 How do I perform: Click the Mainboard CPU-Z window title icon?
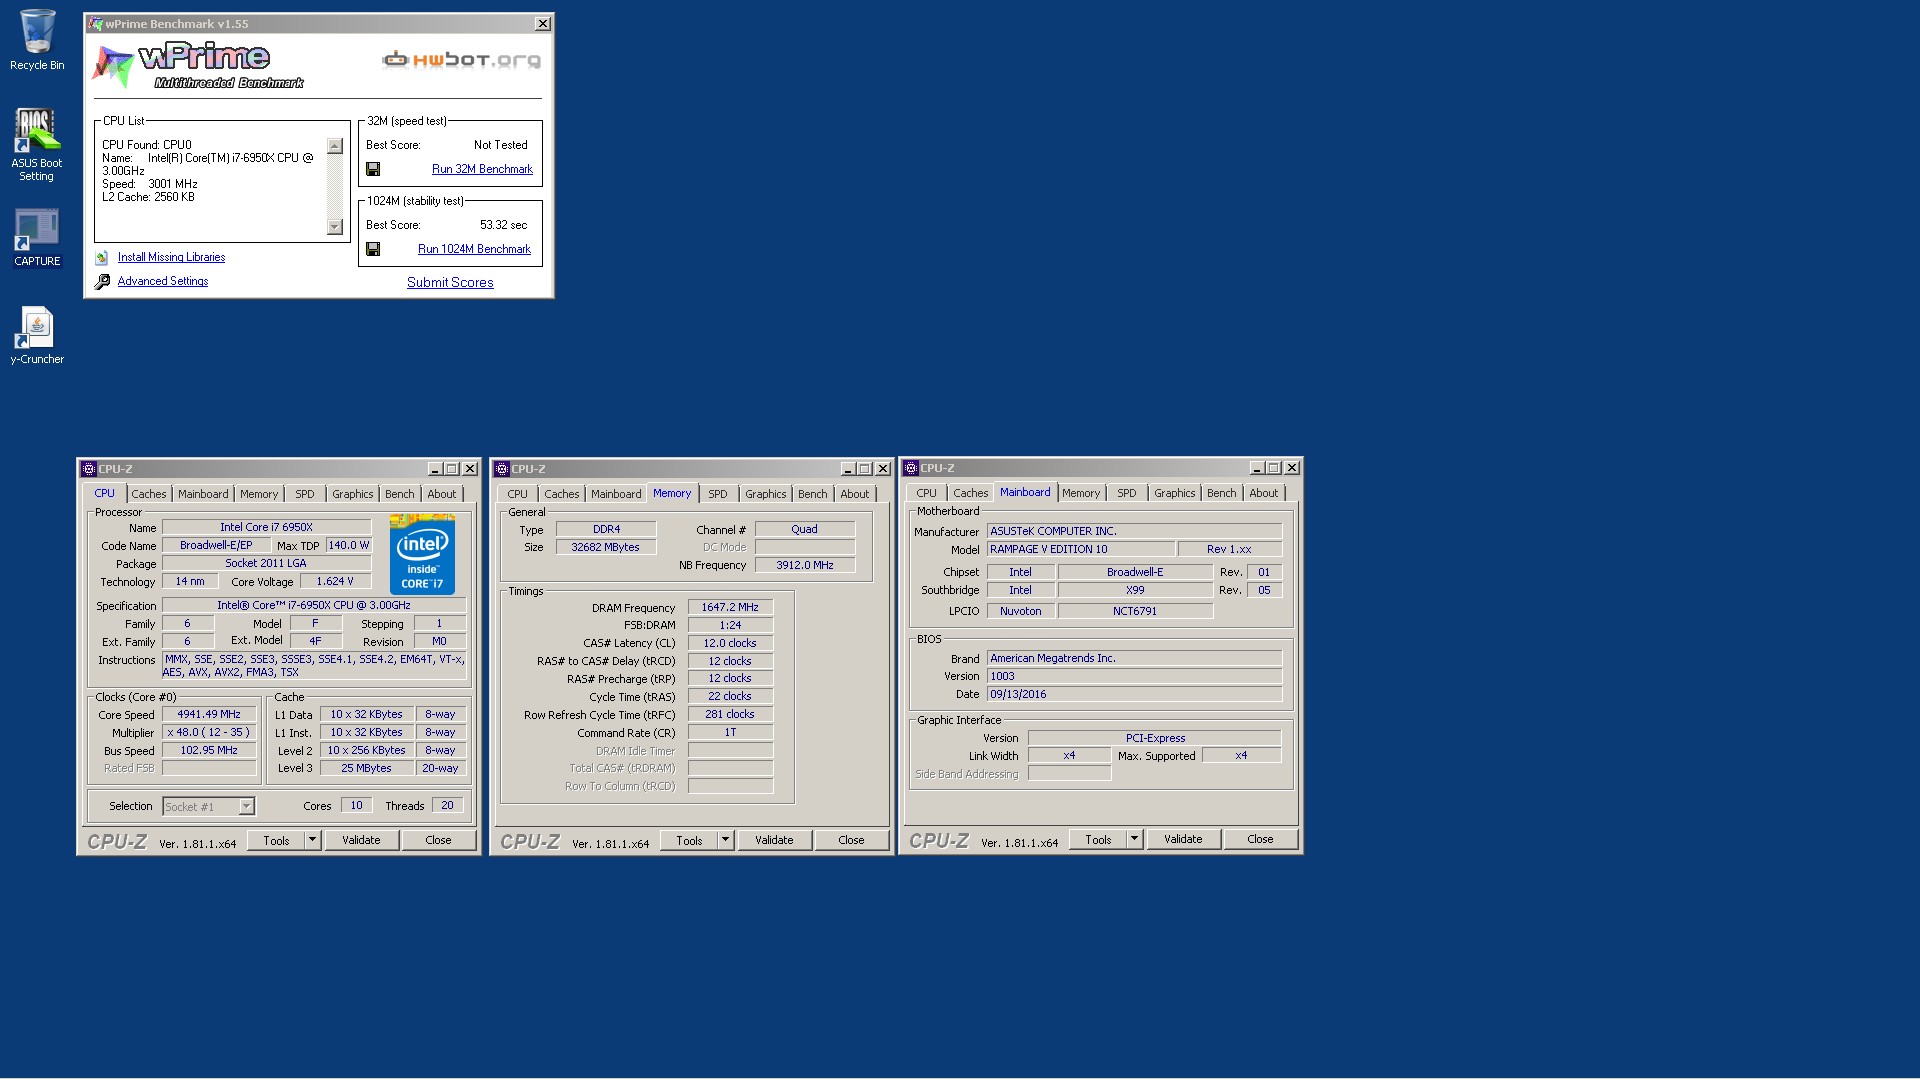tap(911, 468)
